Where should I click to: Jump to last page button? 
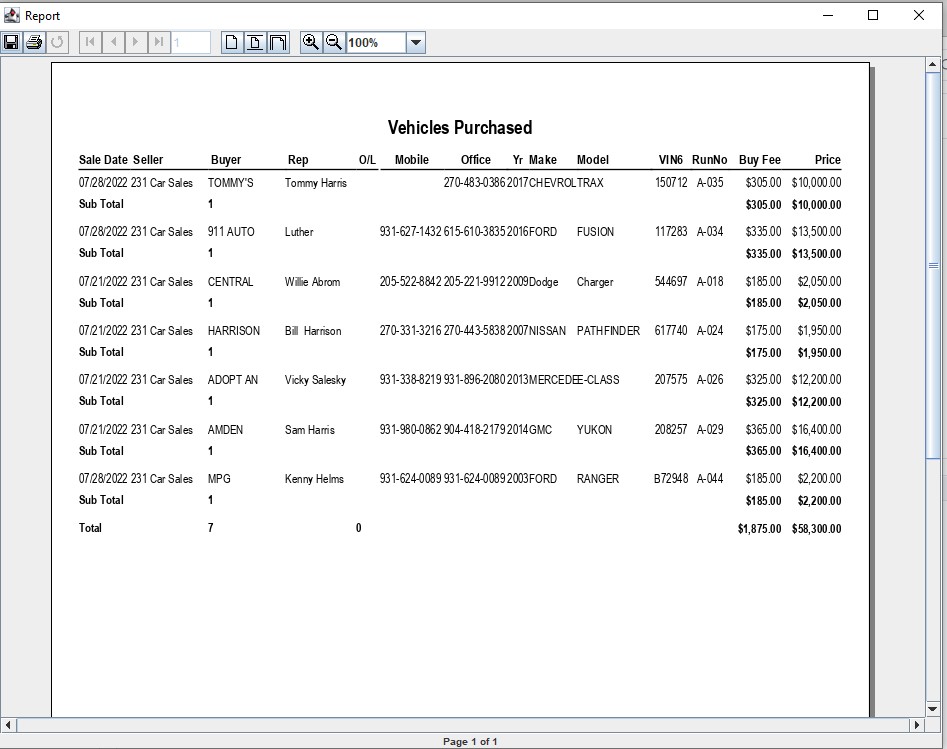(x=159, y=42)
